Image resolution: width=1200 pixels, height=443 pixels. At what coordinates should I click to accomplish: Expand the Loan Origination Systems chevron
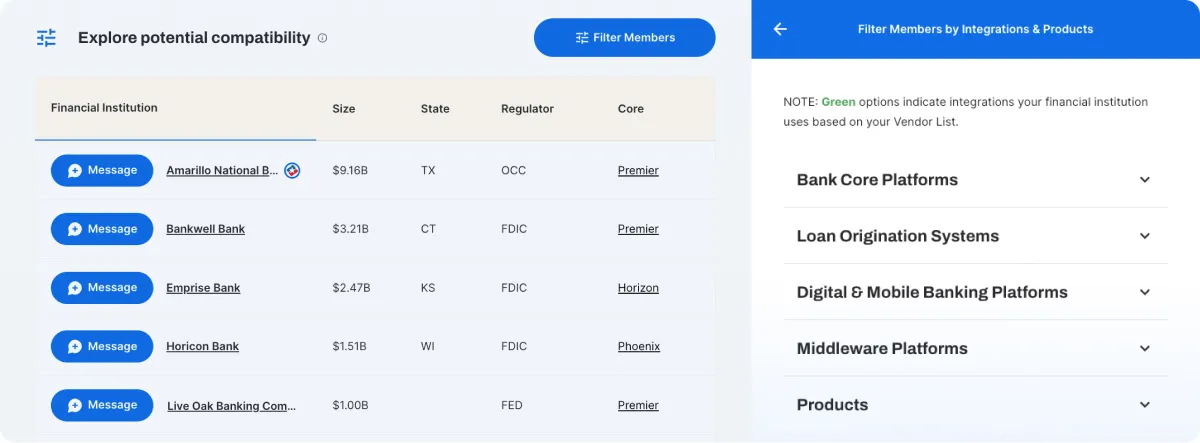click(1145, 236)
